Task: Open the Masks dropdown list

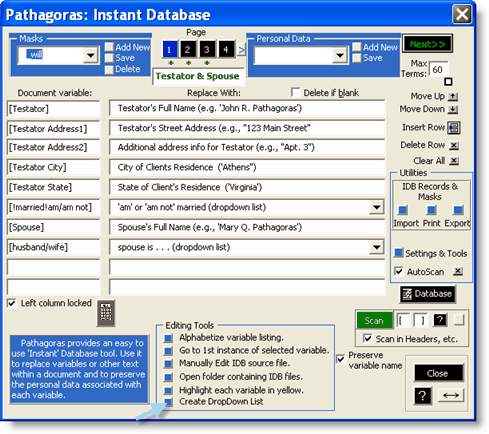Action: pos(91,55)
